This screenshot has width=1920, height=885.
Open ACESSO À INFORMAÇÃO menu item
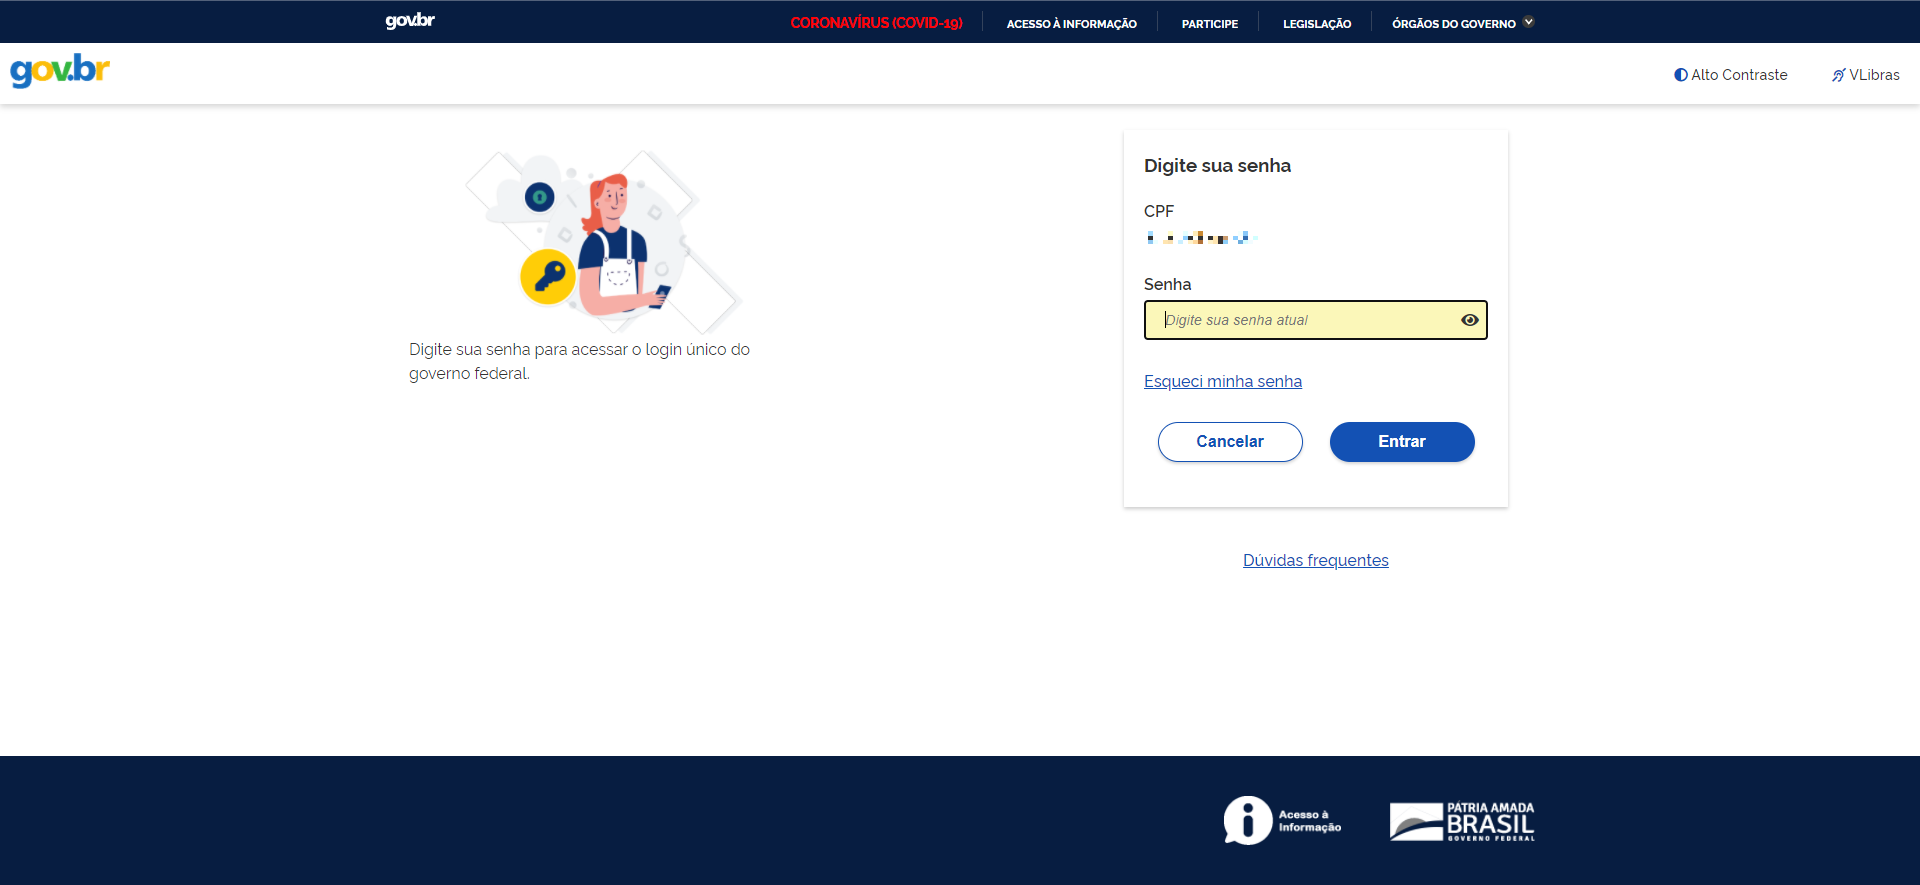point(1071,23)
